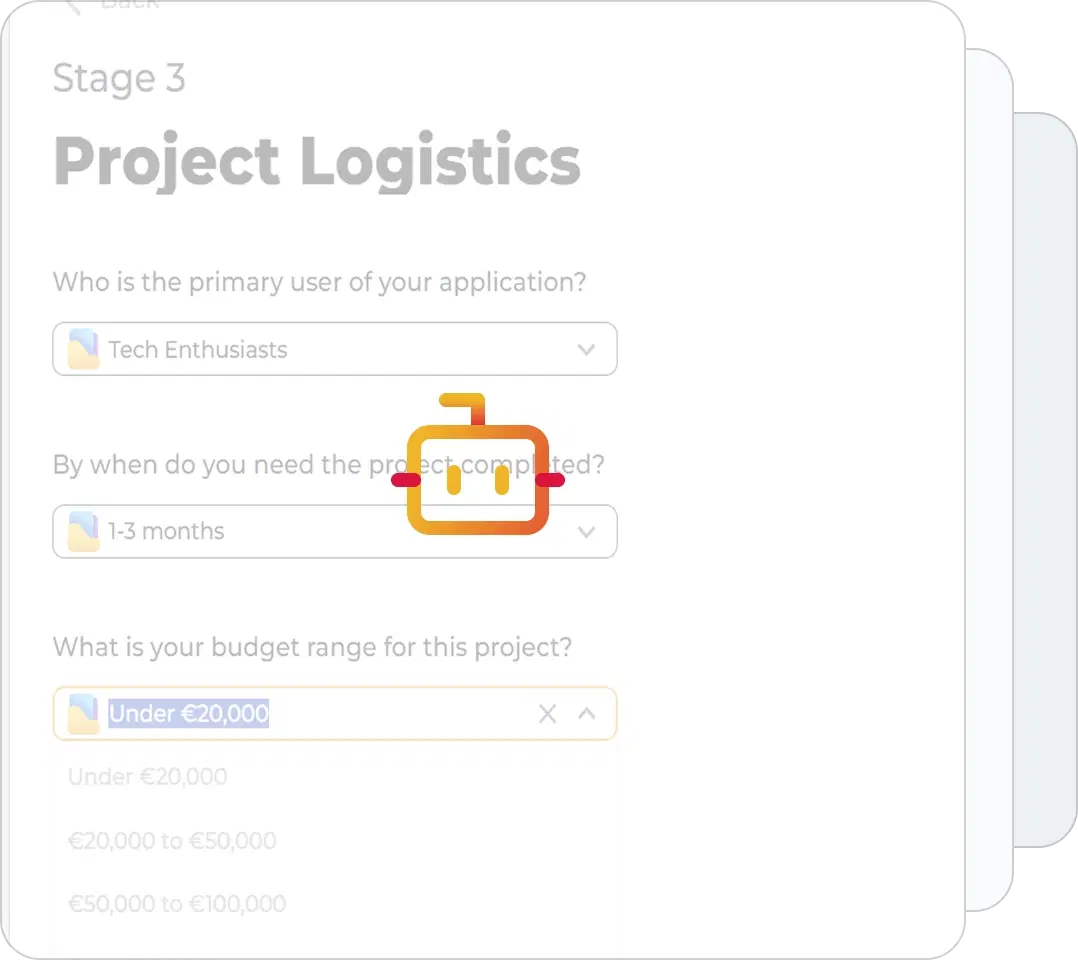This screenshot has height=960, width=1078.
Task: Click the Project Logistics heading
Action: click(x=317, y=162)
